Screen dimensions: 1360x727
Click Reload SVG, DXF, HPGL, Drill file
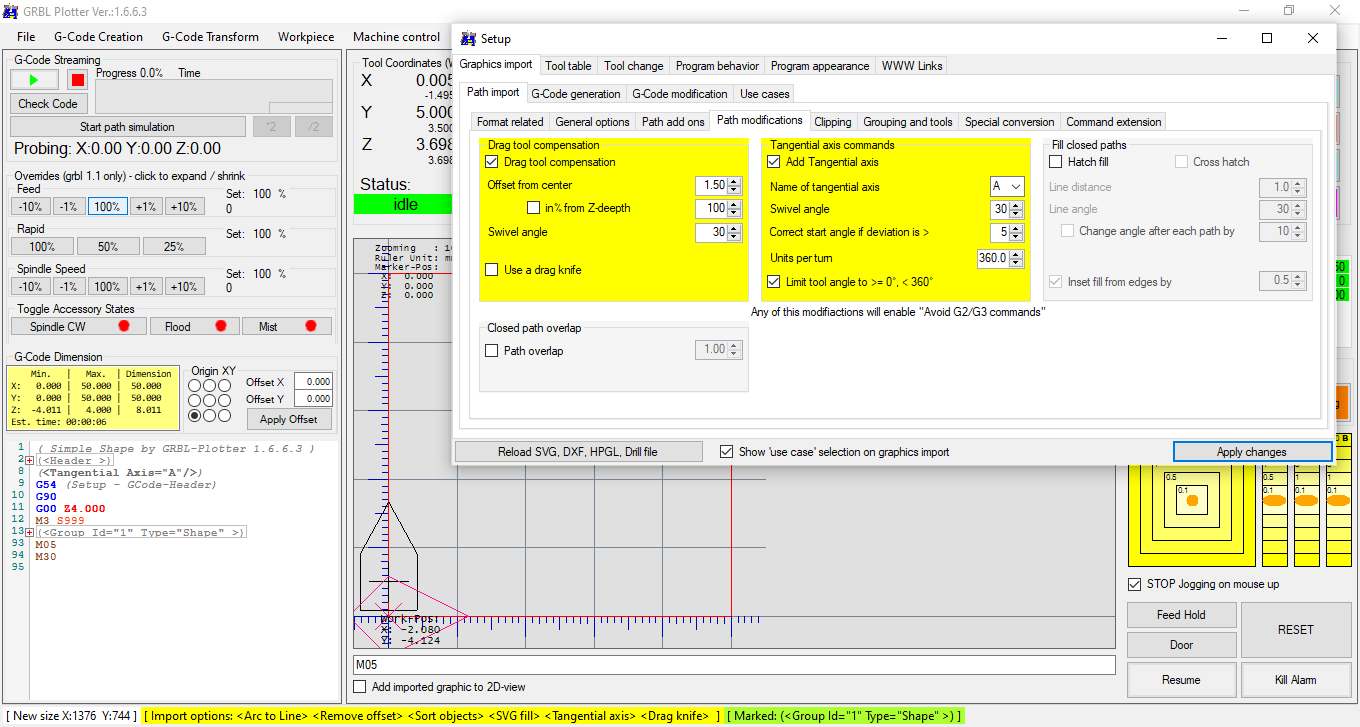click(578, 452)
